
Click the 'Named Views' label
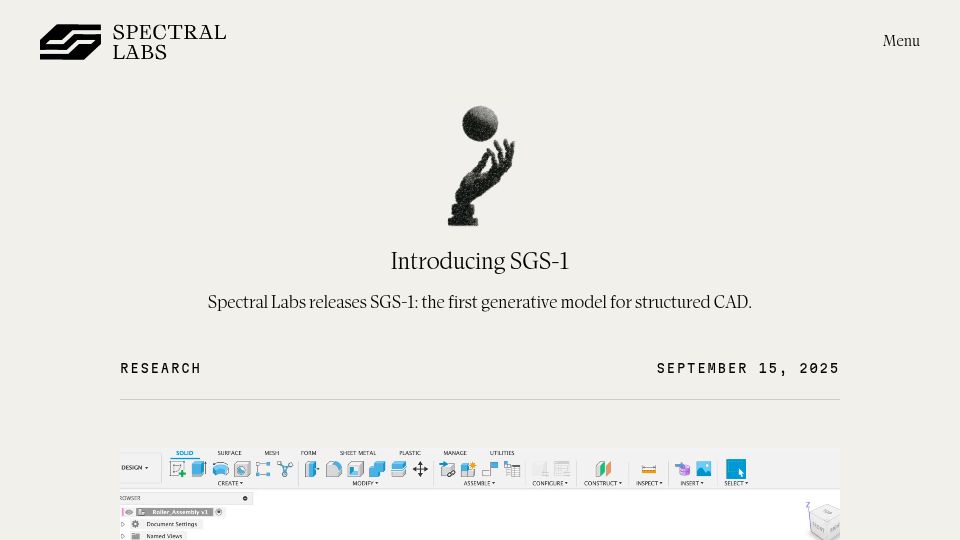(x=164, y=536)
